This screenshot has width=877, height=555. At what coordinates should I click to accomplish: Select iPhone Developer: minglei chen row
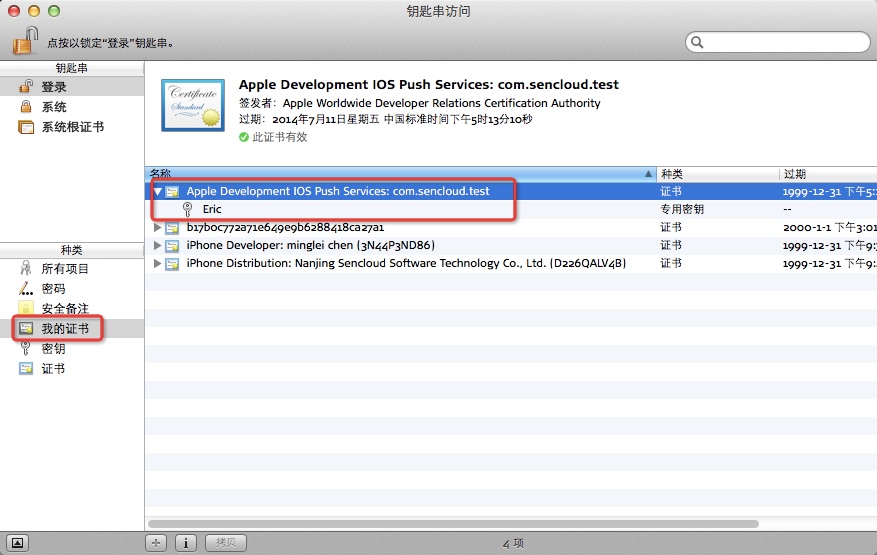tap(511, 245)
